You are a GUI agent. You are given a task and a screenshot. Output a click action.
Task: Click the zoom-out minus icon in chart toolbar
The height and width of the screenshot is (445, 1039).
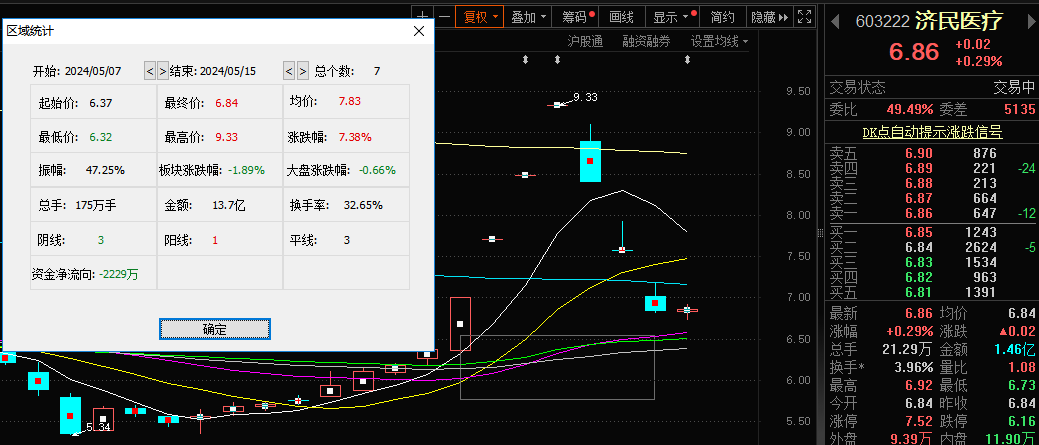pyautogui.click(x=444, y=16)
